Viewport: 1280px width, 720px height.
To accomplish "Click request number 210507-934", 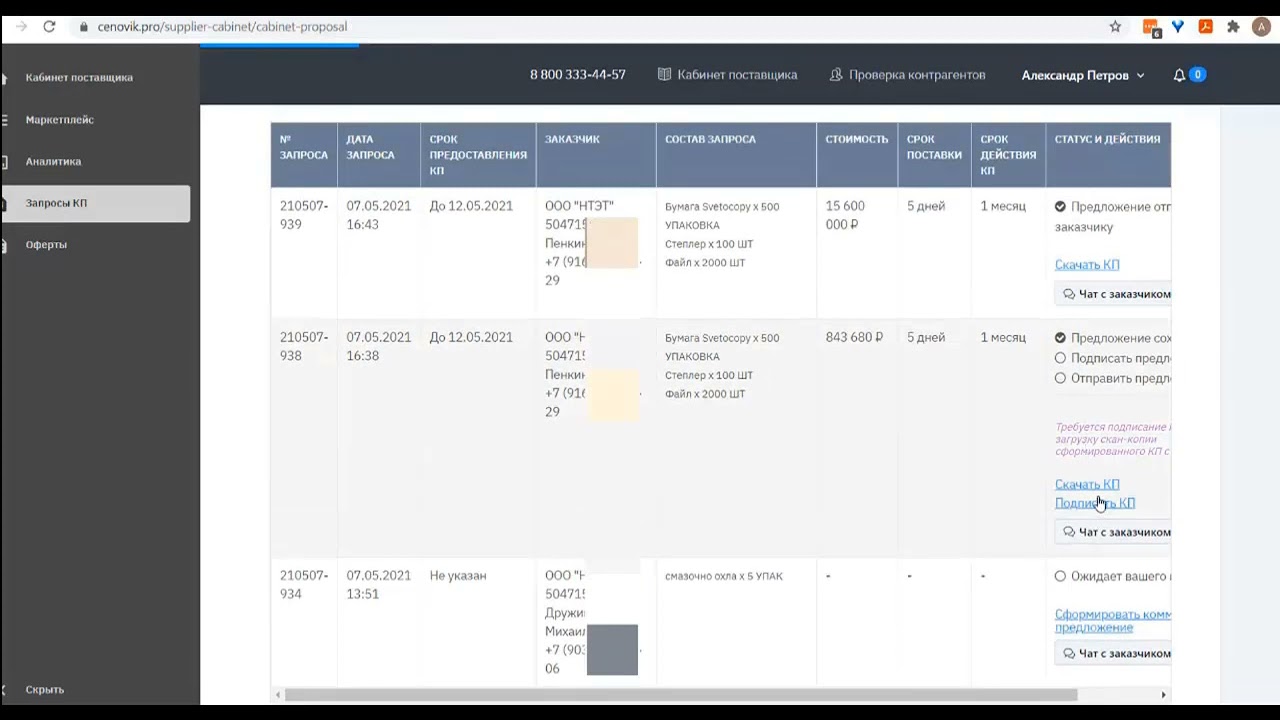I will 304,584.
